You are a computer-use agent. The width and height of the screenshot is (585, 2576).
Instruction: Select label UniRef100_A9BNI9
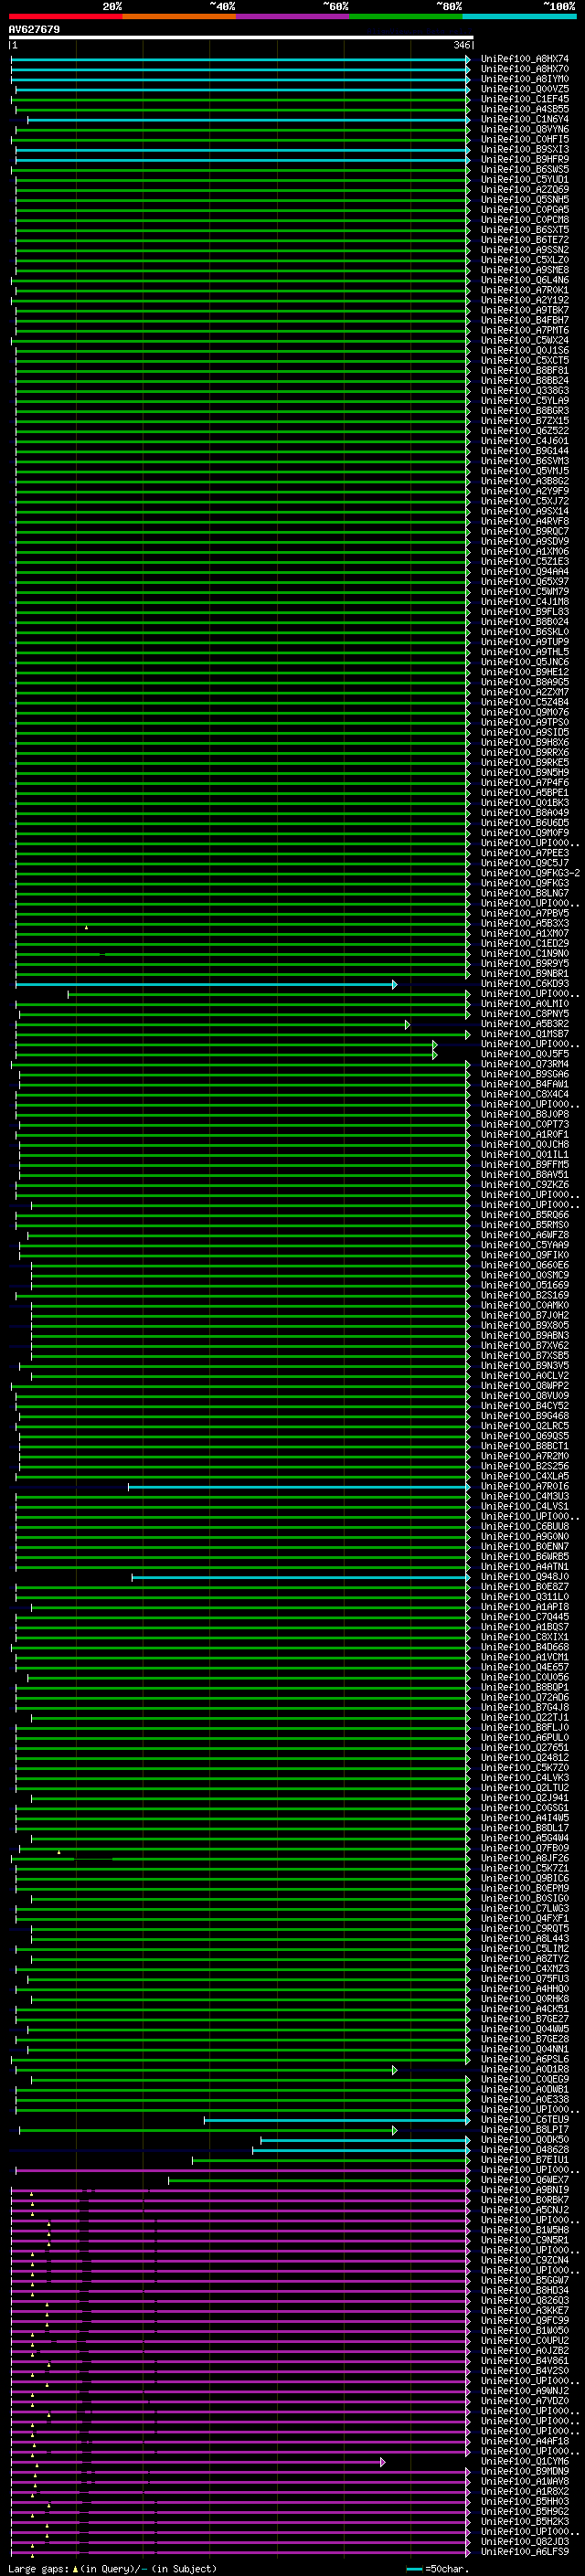(x=525, y=2190)
